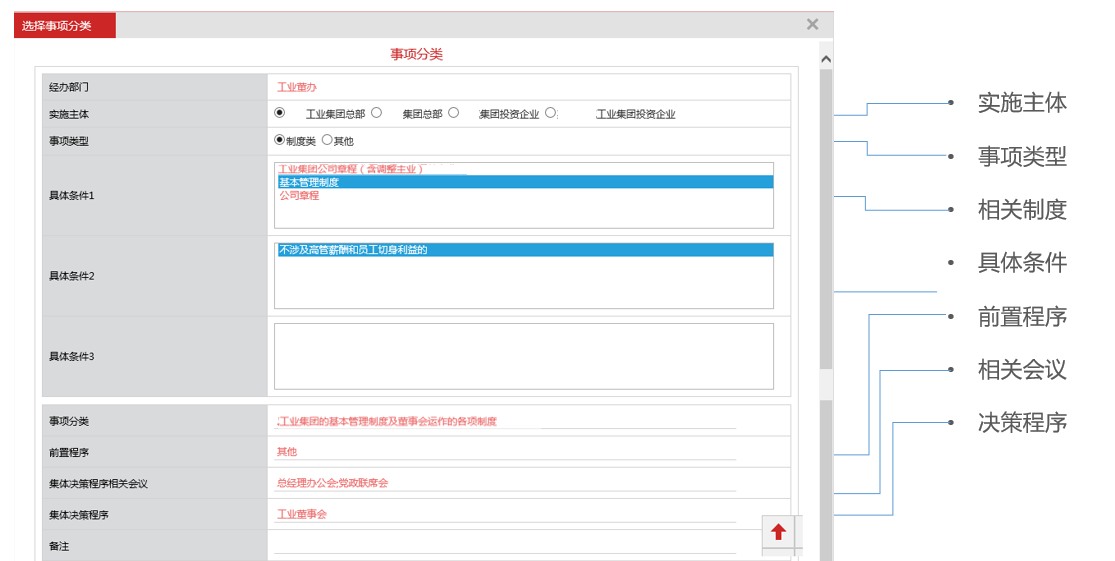Viewport: 1115px width, 561px height.
Task: Click the red back-to-top arrow icon
Action: (x=778, y=532)
